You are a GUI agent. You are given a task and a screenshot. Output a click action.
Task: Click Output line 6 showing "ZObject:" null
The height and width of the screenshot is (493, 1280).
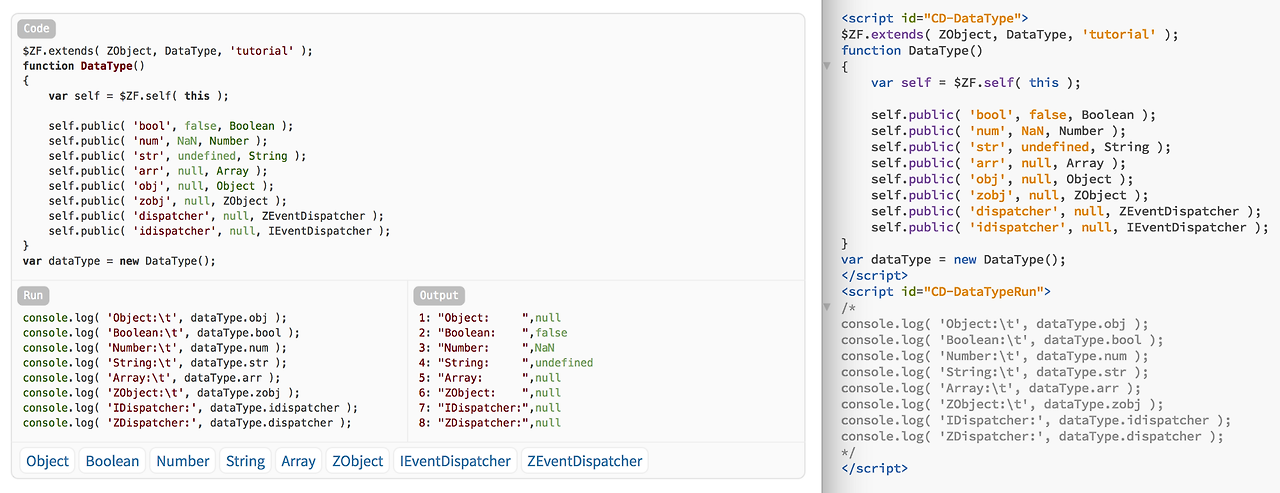click(x=490, y=393)
